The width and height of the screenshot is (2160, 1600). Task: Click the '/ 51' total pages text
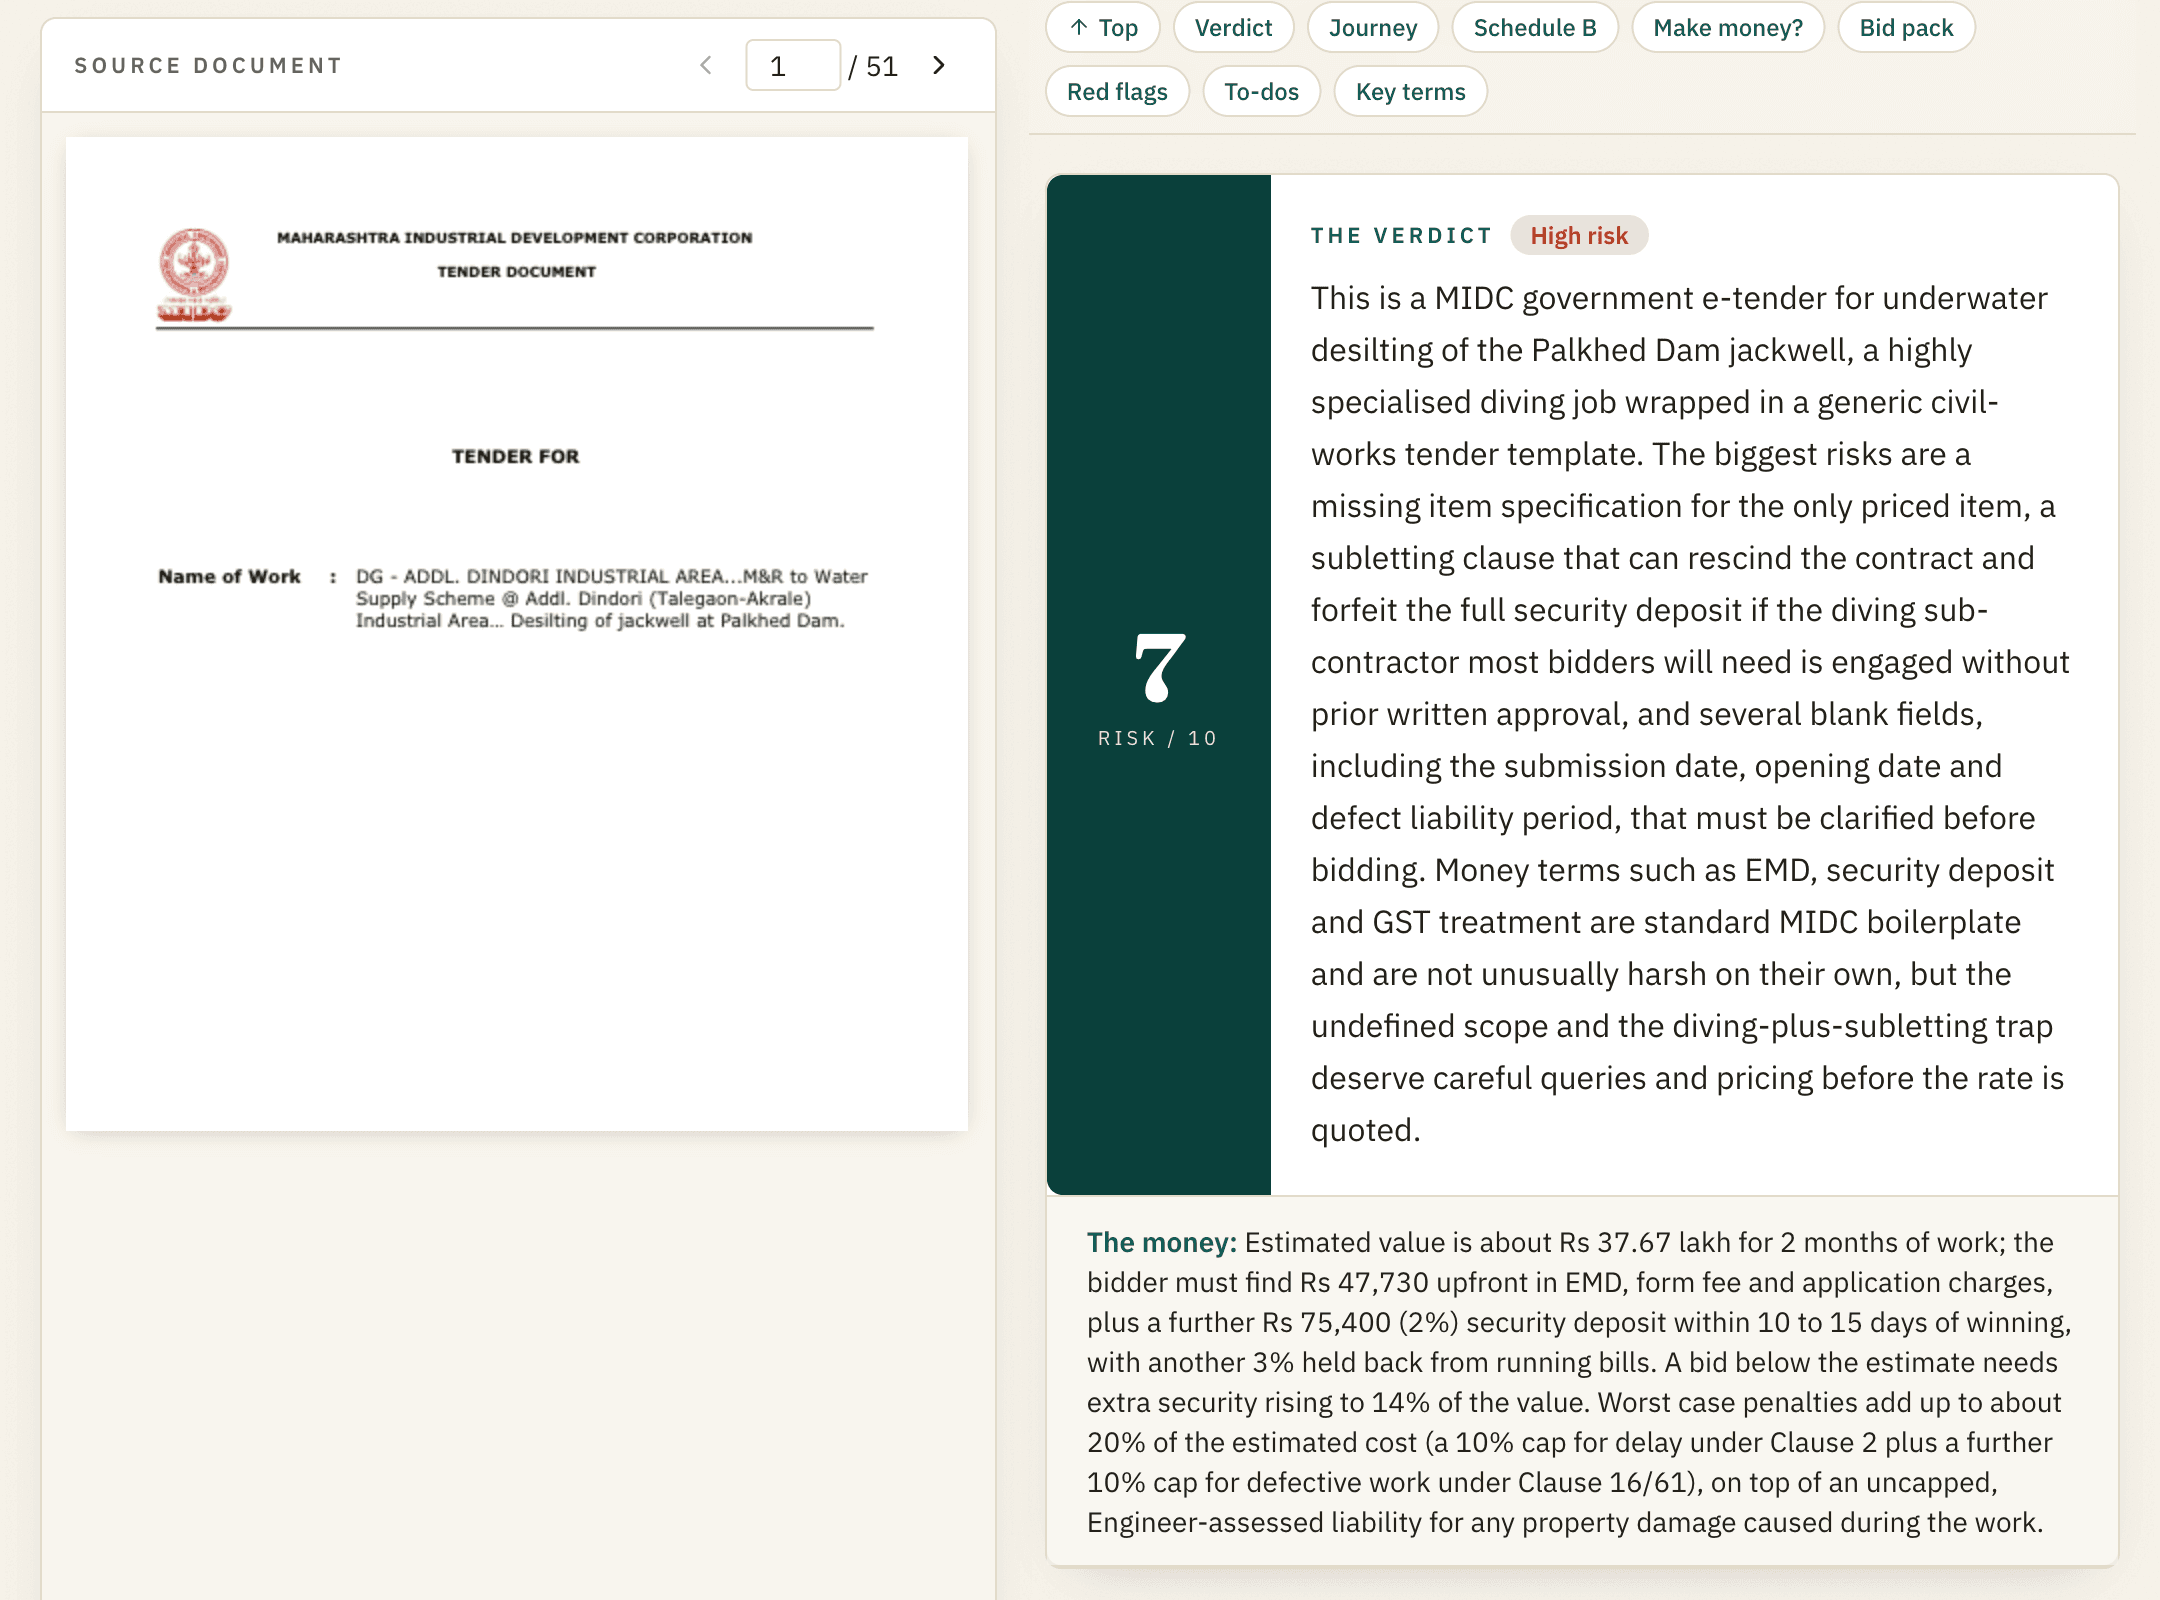[873, 67]
